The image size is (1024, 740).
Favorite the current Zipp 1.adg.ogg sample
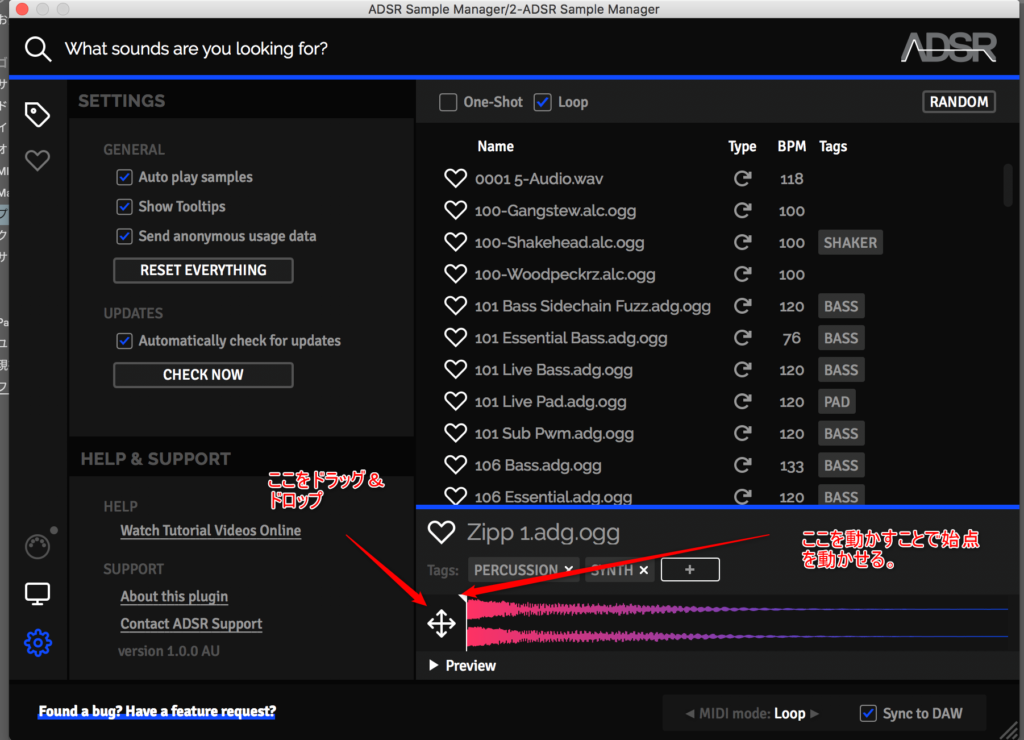[441, 532]
